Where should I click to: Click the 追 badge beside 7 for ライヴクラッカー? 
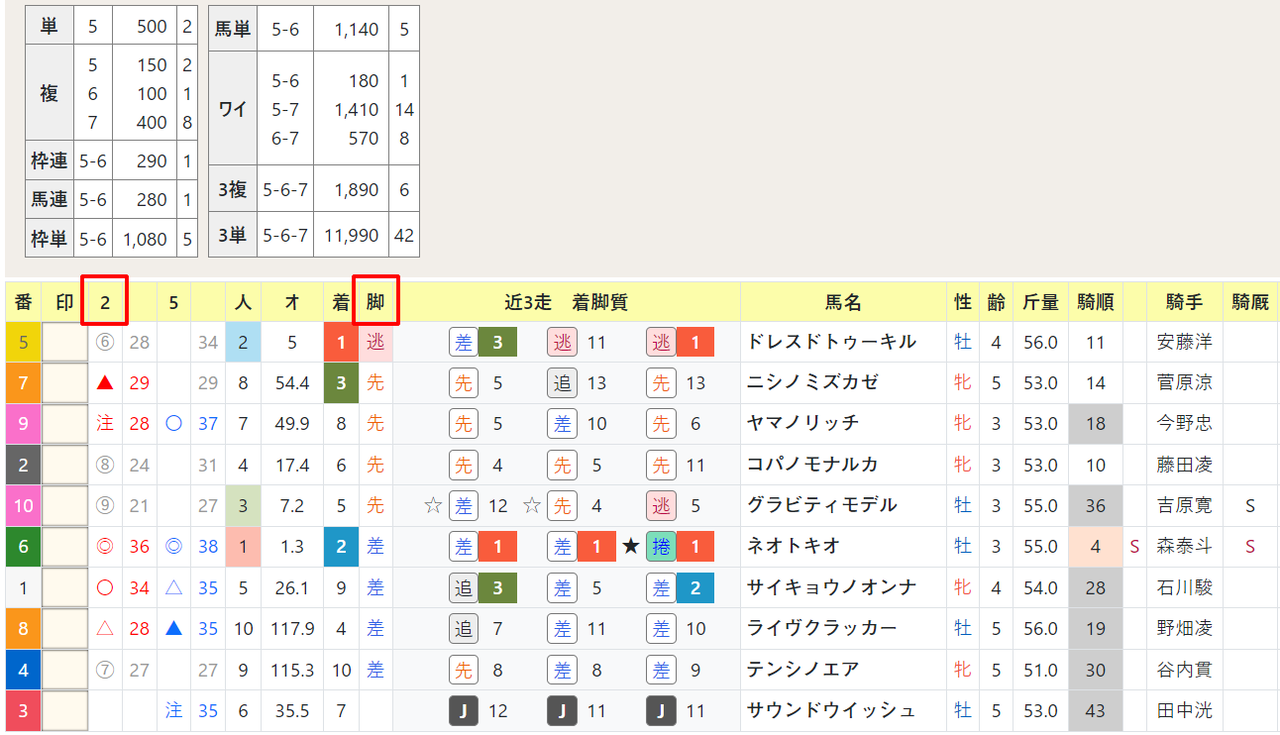pos(463,628)
